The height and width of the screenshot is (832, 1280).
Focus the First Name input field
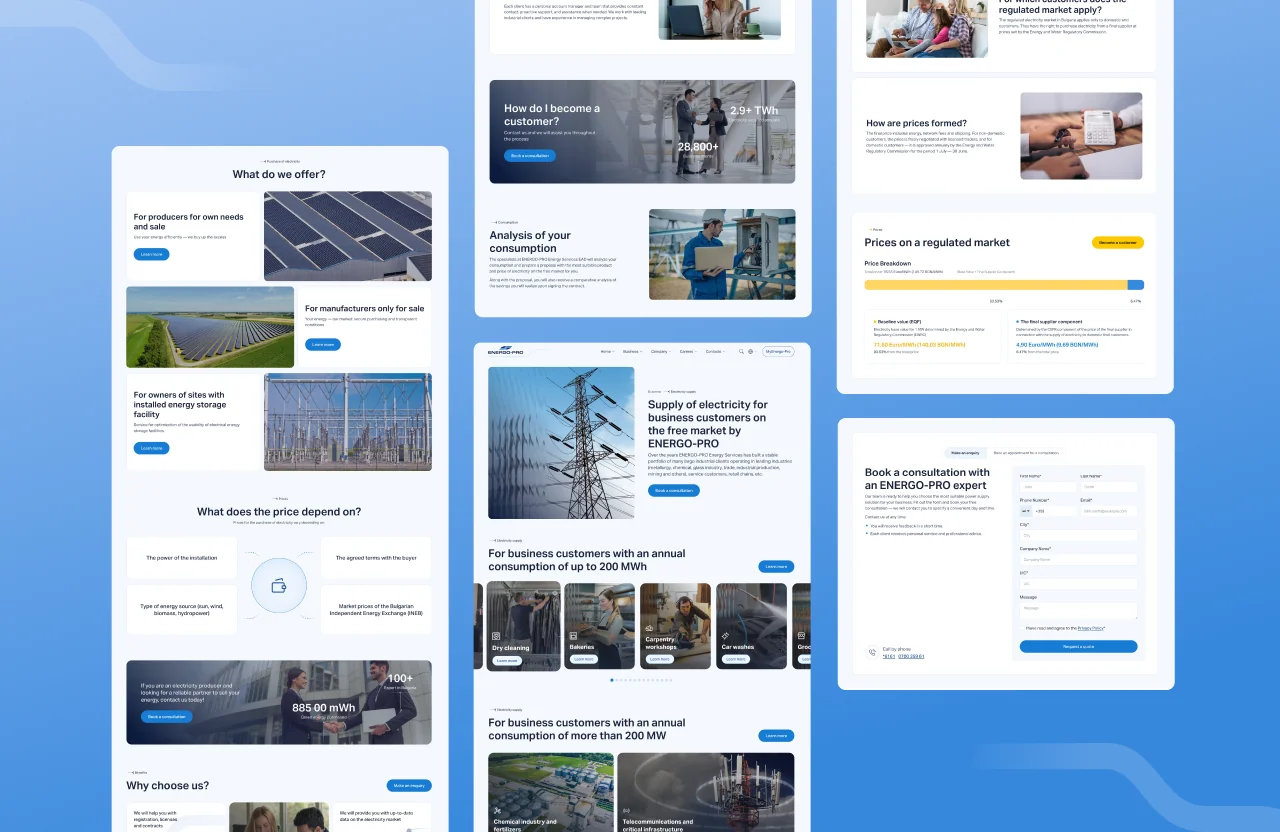point(1048,487)
